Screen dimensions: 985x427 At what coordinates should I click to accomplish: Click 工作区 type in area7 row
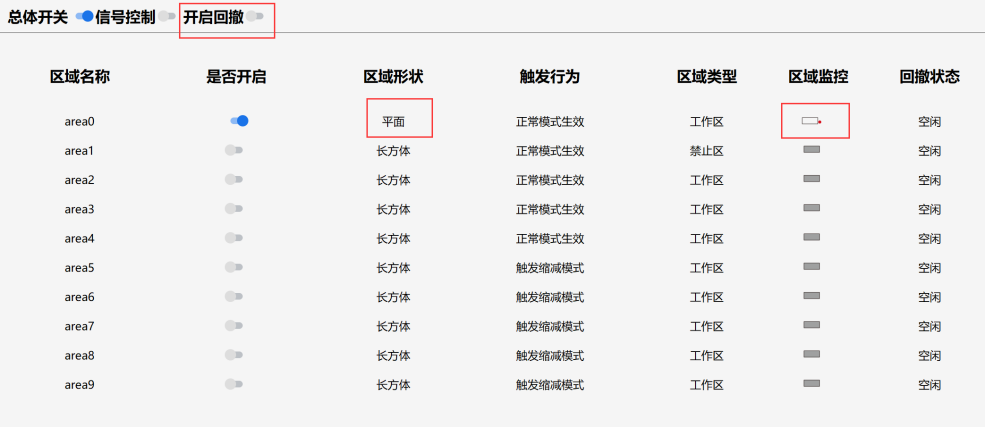(707, 327)
